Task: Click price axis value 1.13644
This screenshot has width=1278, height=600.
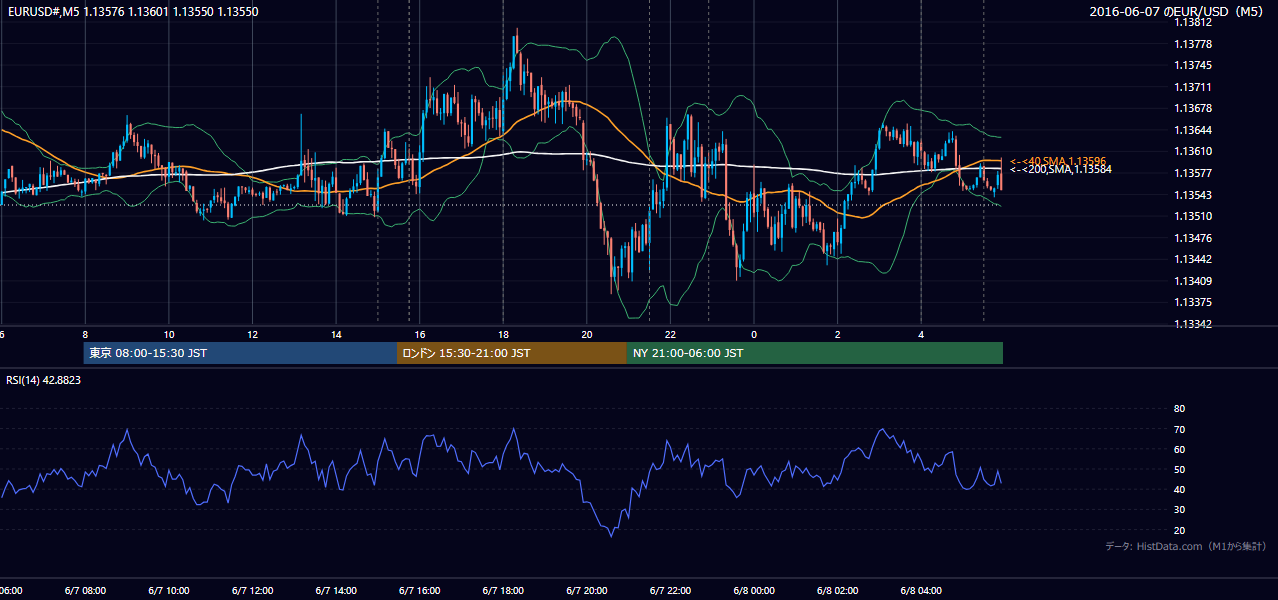Action: tap(1193, 130)
